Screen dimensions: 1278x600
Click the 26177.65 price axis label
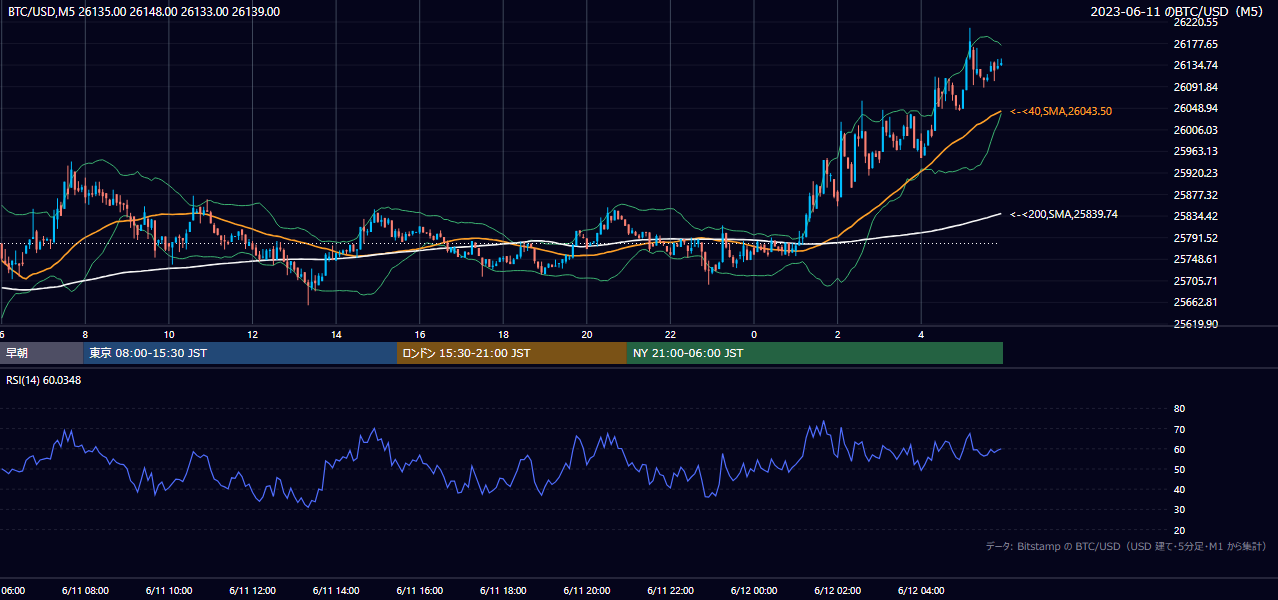click(x=1195, y=44)
